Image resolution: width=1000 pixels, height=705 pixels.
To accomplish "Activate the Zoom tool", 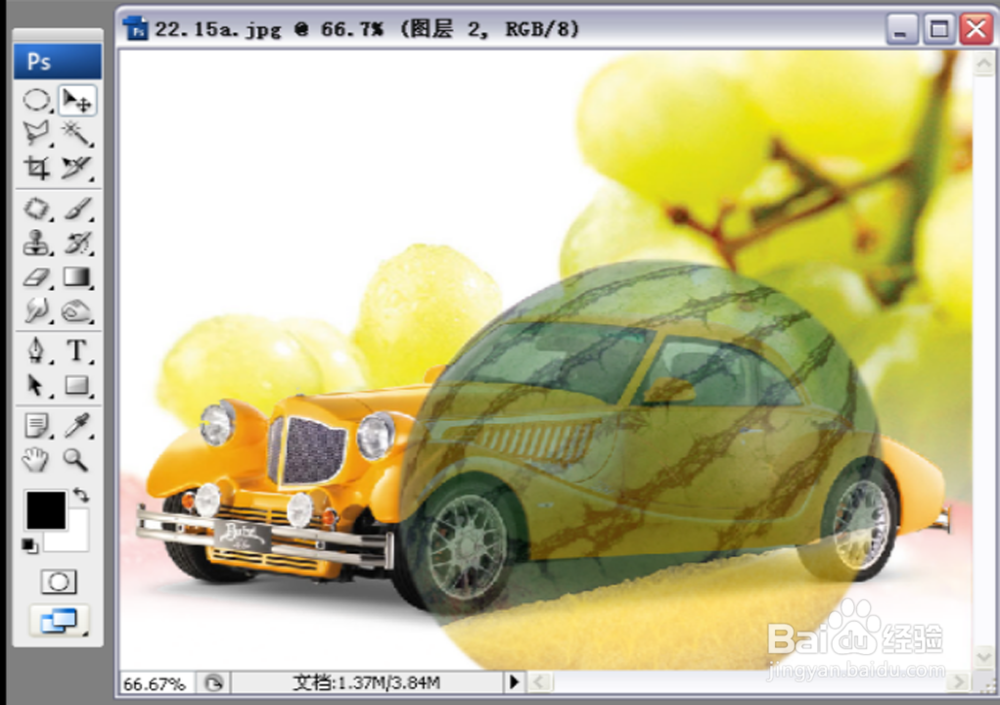I will 77,459.
